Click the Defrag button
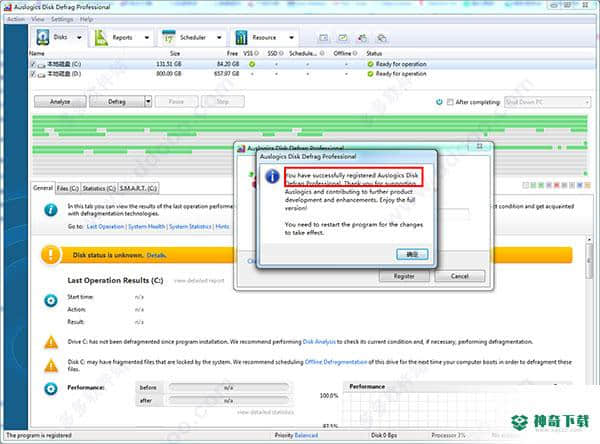Image resolution: width=600 pixels, height=444 pixels. point(117,101)
